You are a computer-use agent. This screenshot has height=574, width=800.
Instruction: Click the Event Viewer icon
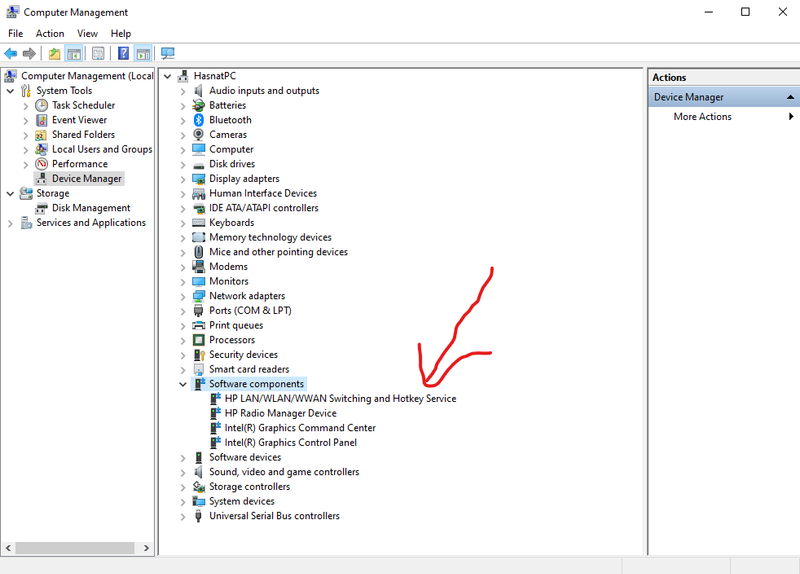[41, 120]
